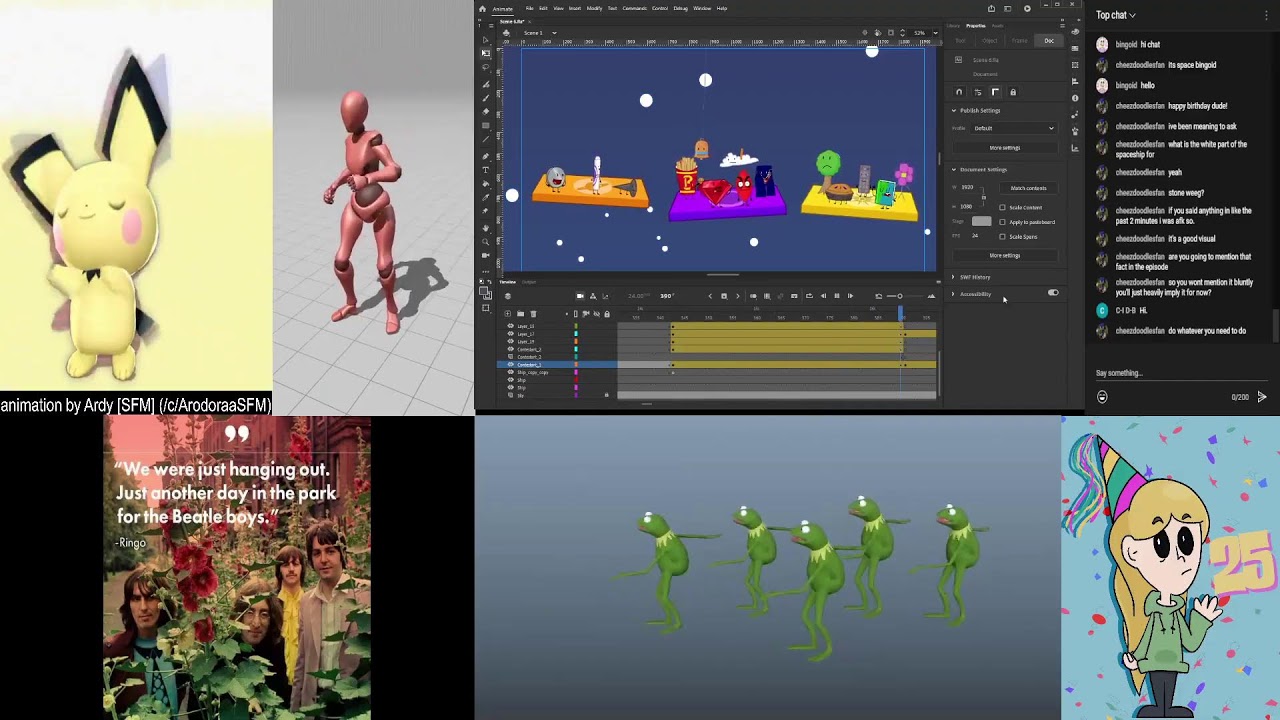Enable the Apply to pasteboard checkbox

click(1002, 222)
